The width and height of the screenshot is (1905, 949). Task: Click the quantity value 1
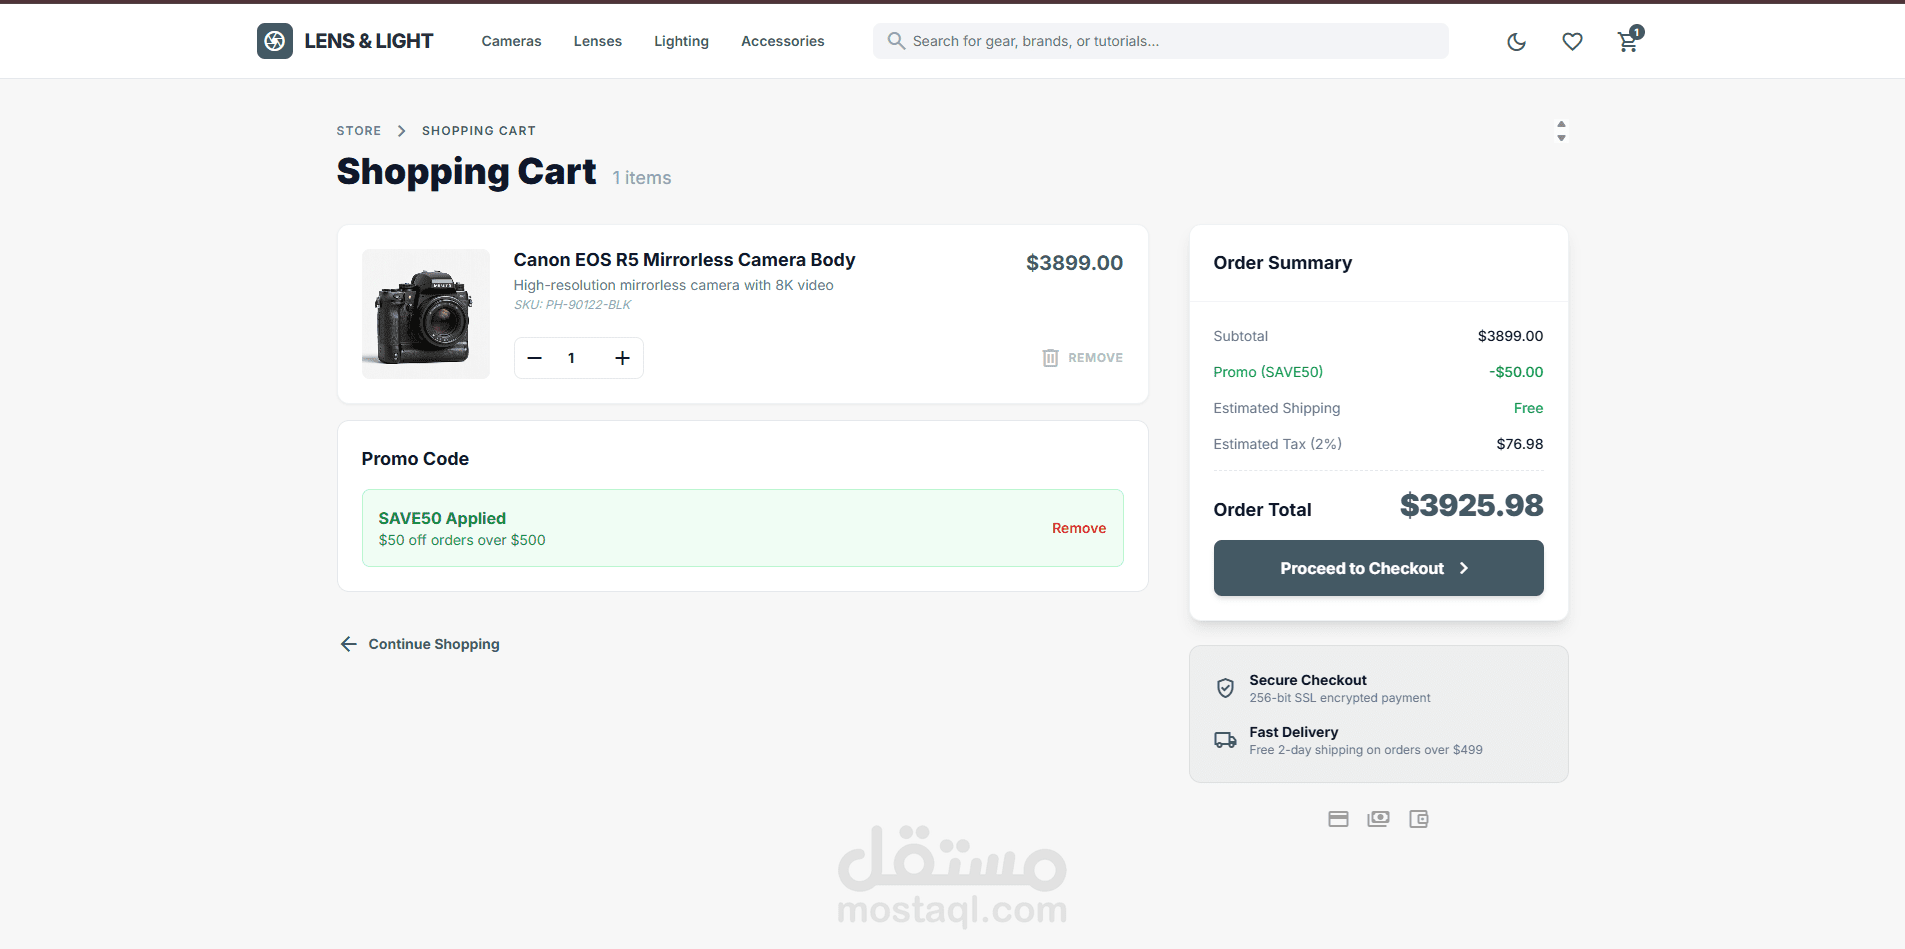571,358
